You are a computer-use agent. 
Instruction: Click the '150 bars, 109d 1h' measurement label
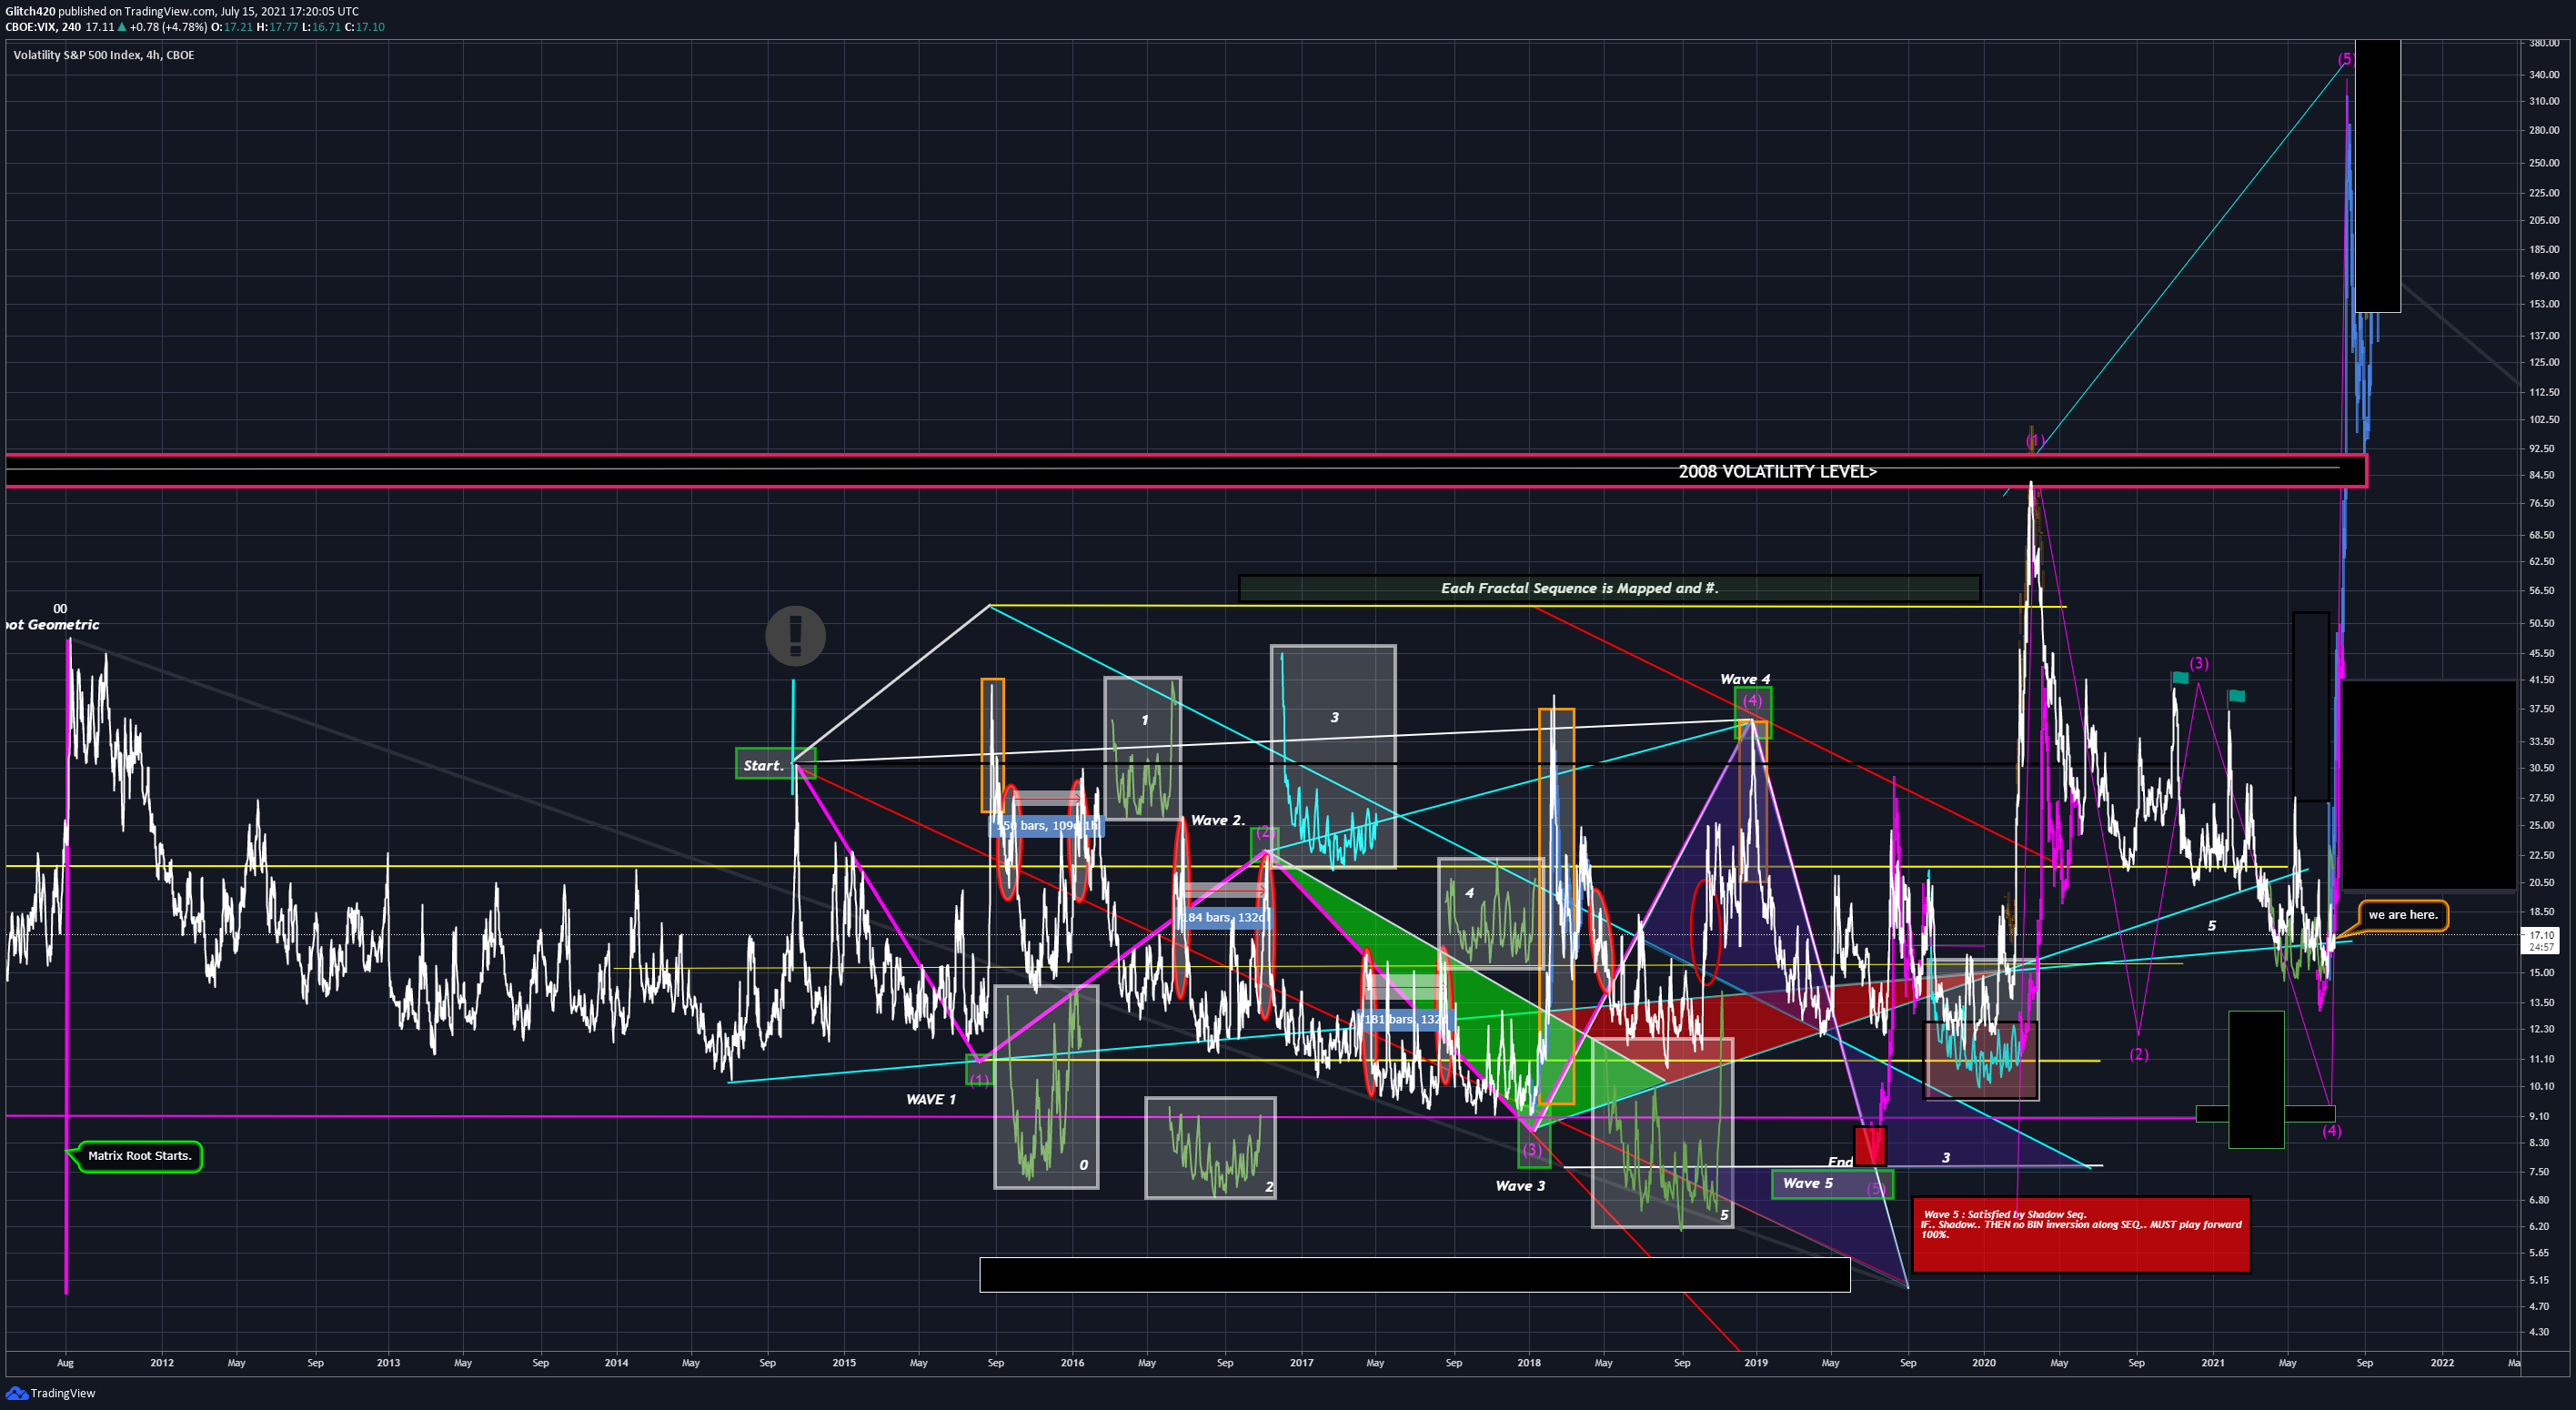click(x=1047, y=825)
